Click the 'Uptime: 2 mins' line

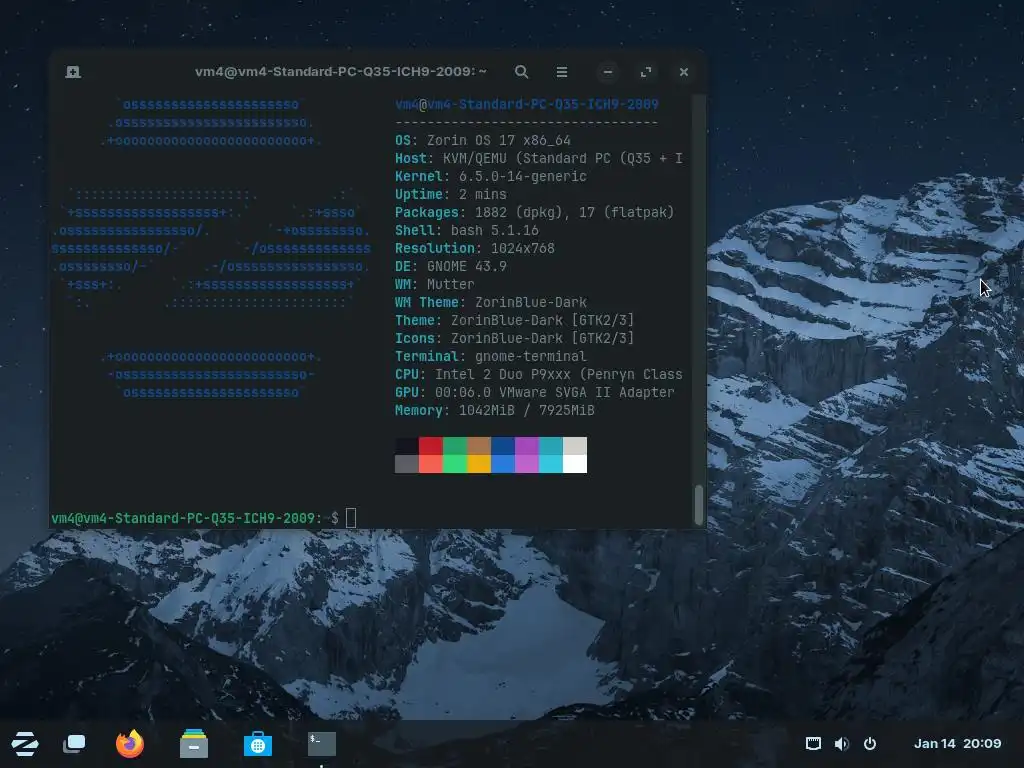[451, 194]
